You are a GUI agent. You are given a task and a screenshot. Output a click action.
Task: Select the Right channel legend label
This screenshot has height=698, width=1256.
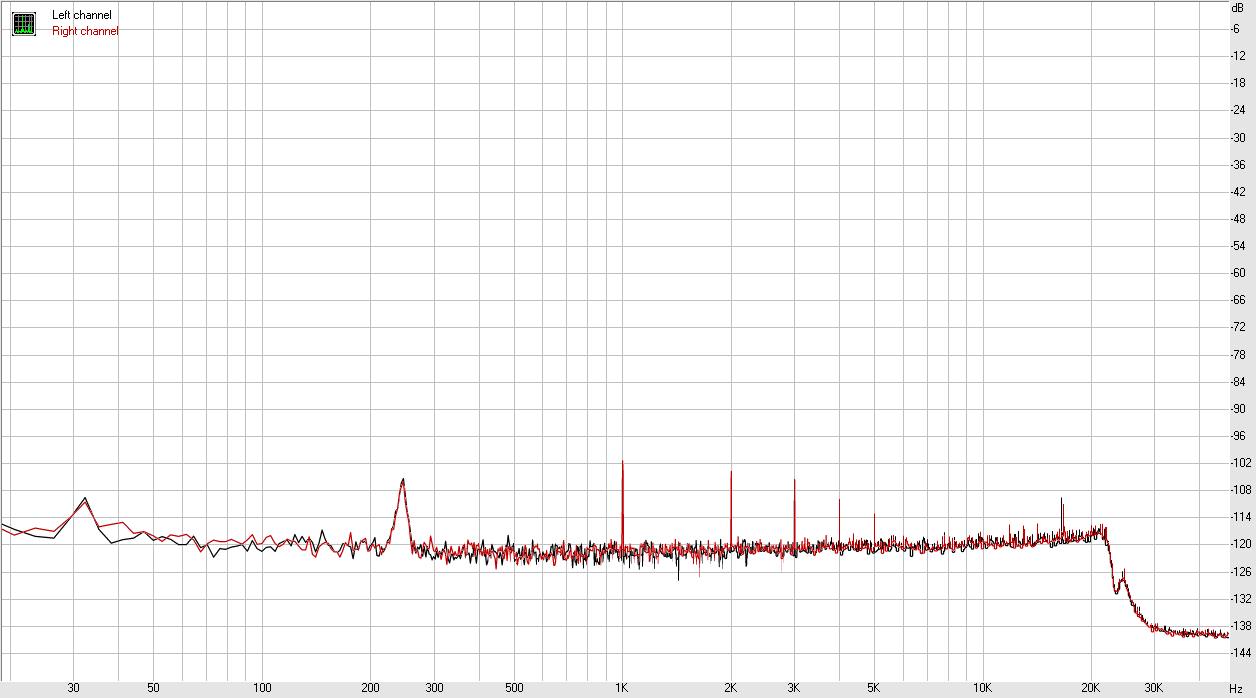point(85,31)
